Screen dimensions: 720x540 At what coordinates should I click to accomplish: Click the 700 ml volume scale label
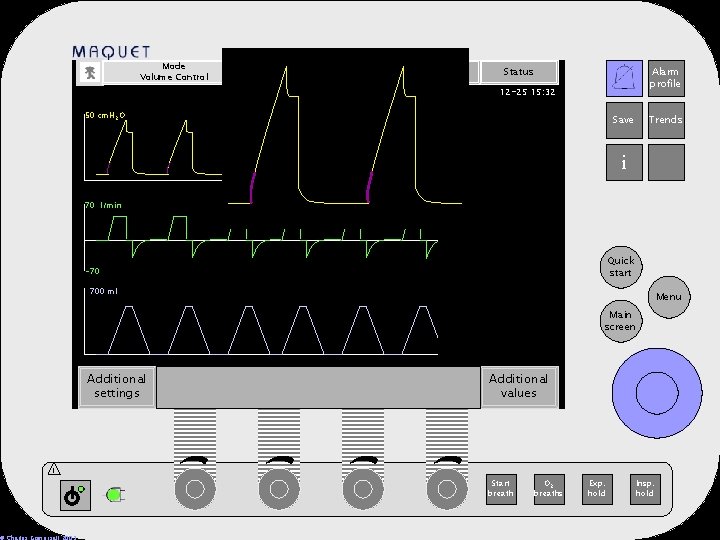point(103,291)
